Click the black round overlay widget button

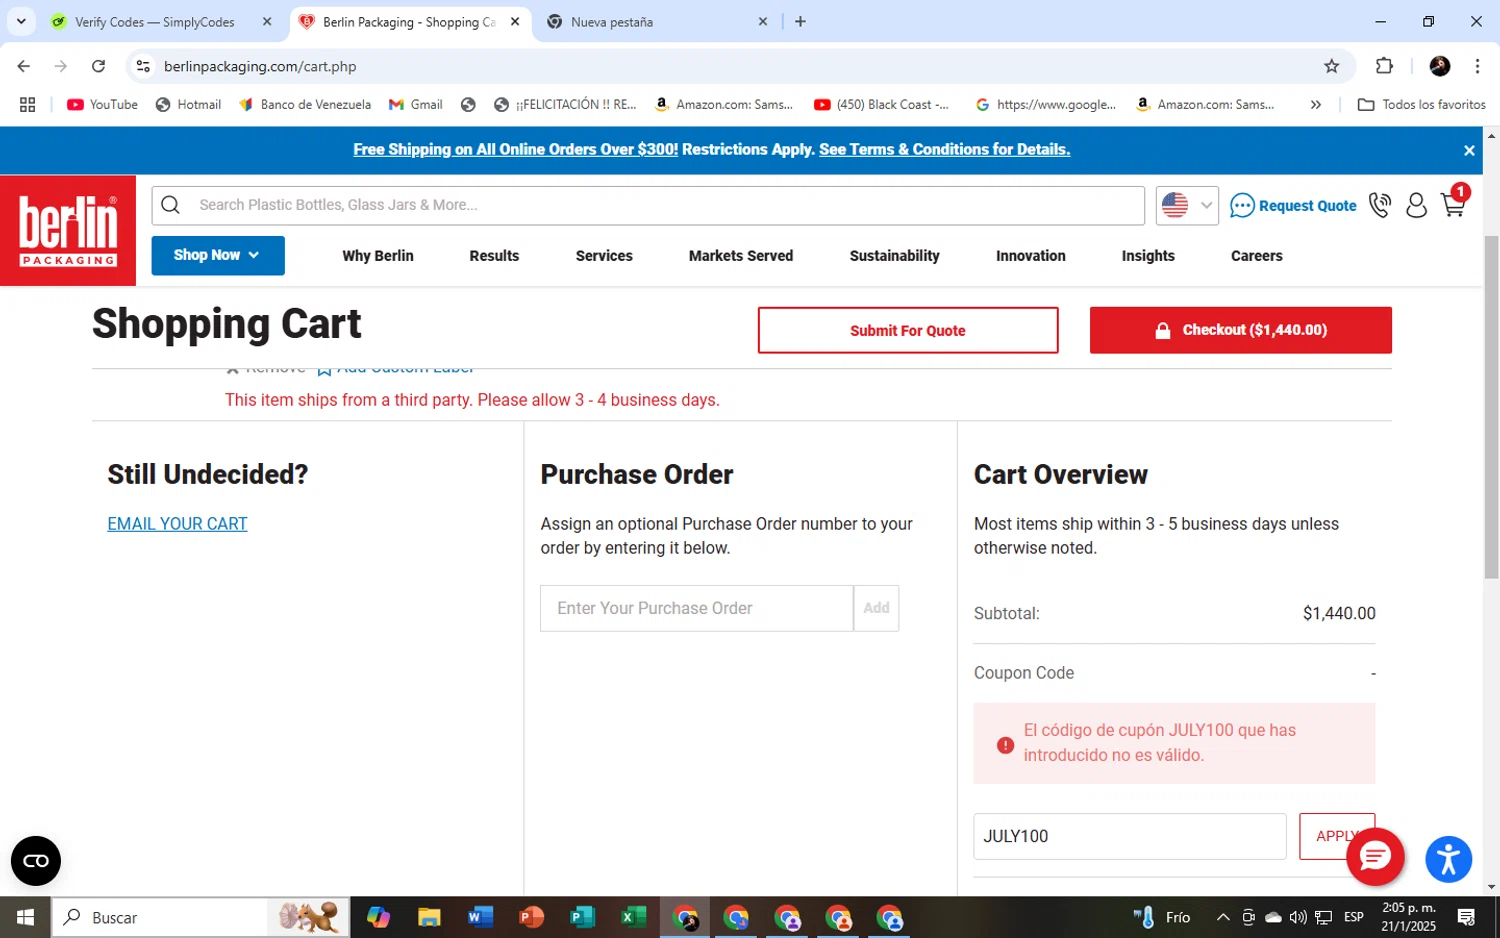point(36,861)
